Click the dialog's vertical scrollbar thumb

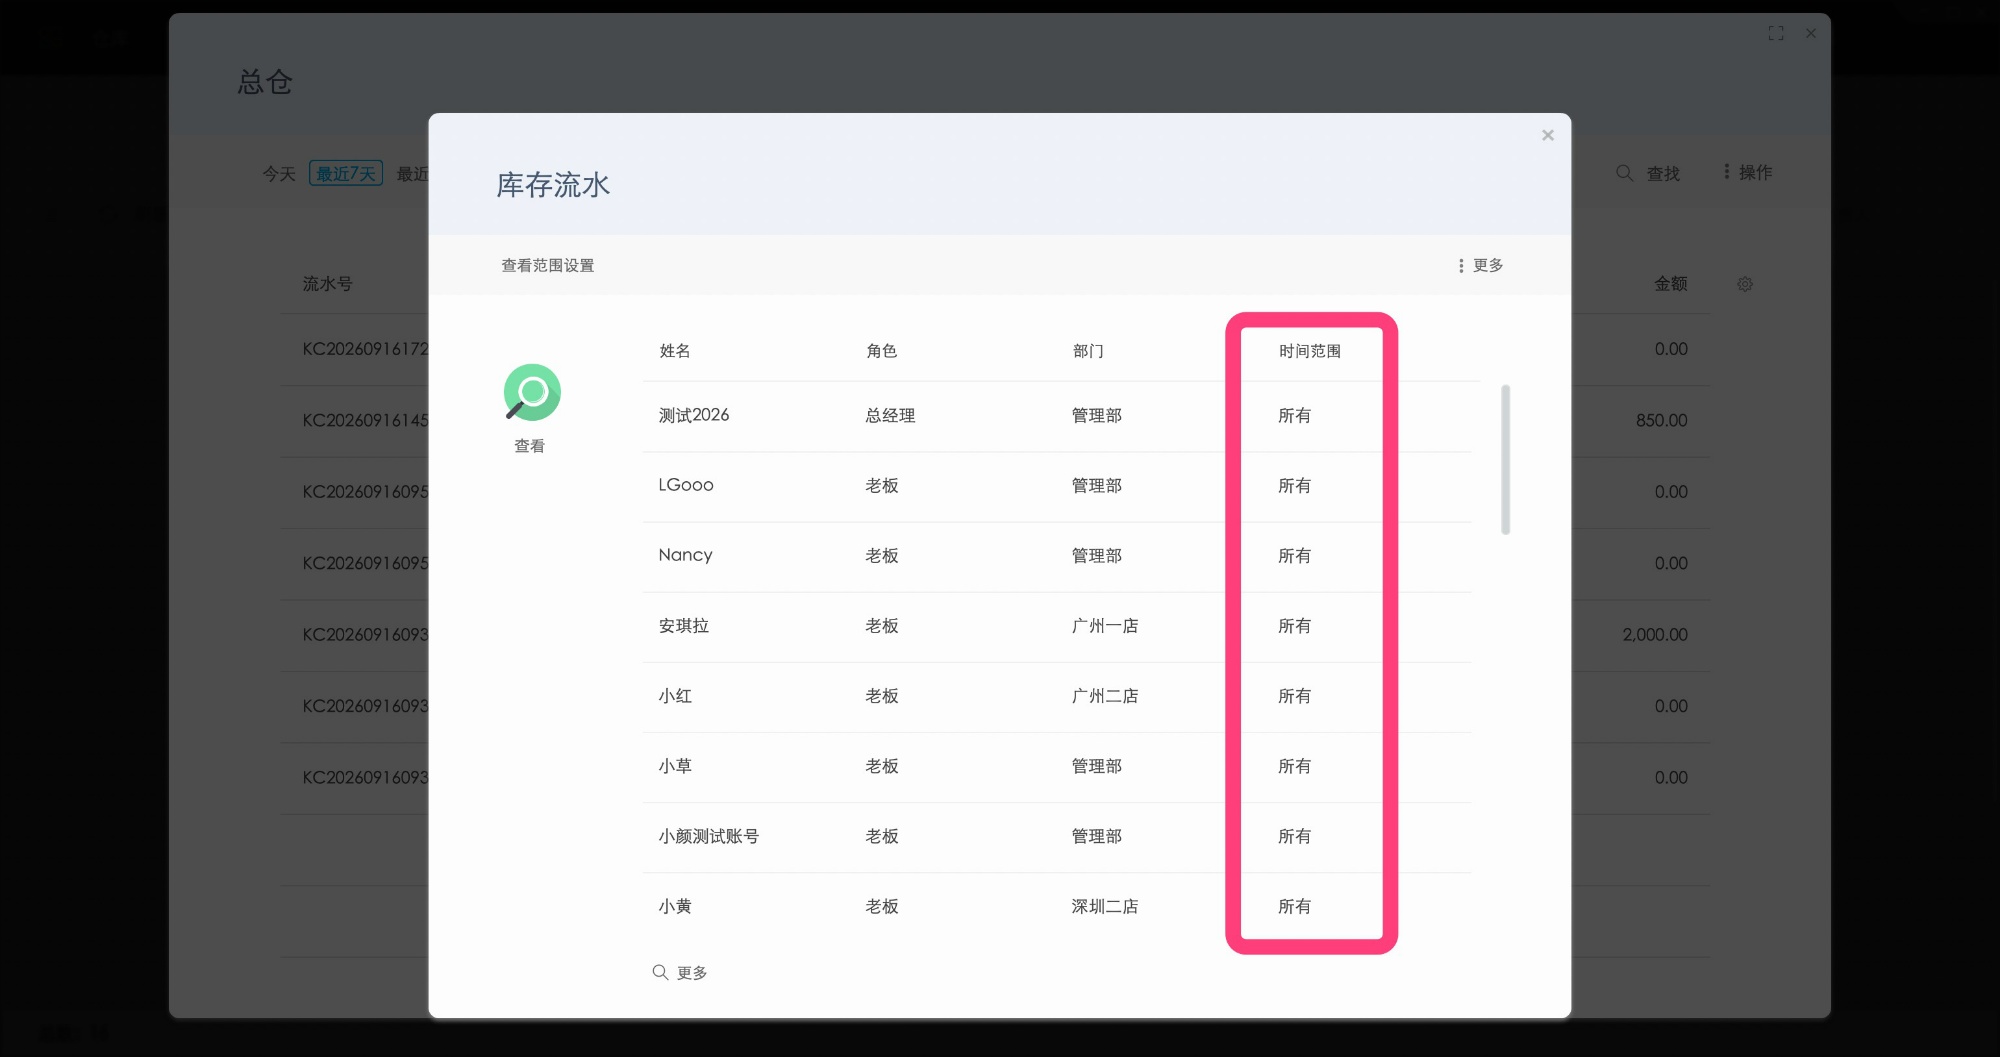[1505, 459]
